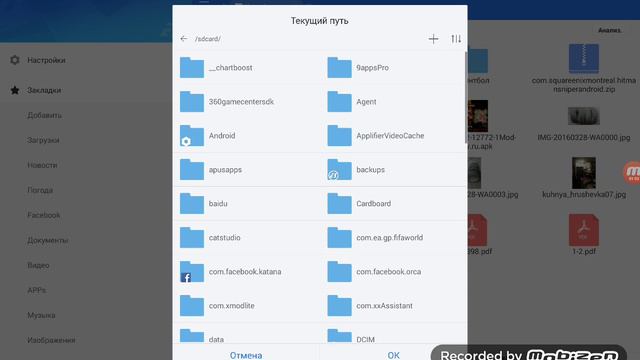Viewport: 640px width, 360px height.
Task: Click the Анализ button in background window
Action: [x=609, y=30]
